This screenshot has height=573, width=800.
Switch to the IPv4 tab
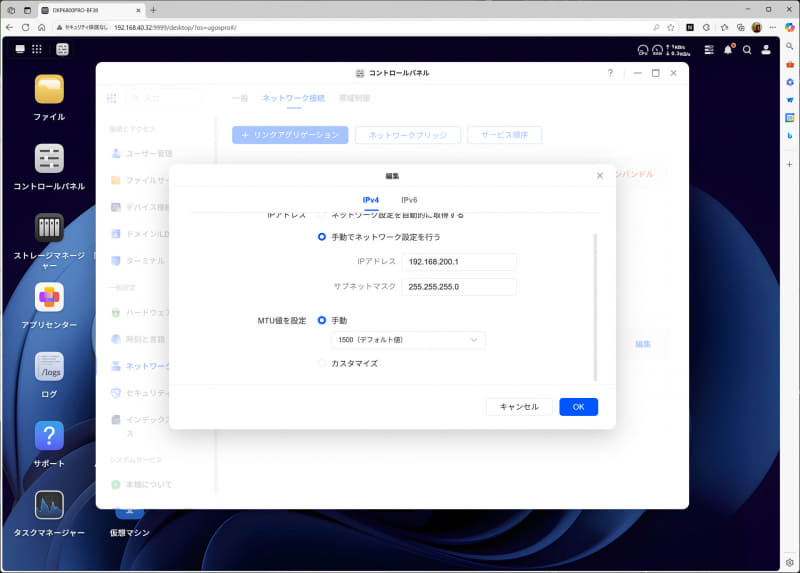370,200
